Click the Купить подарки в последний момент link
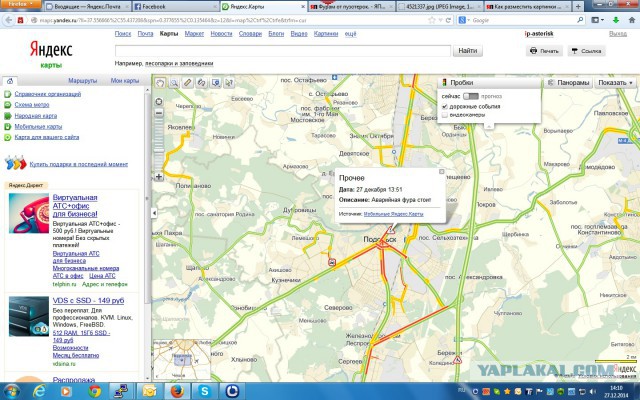Image resolution: width=640 pixels, height=400 pixels. [79, 164]
